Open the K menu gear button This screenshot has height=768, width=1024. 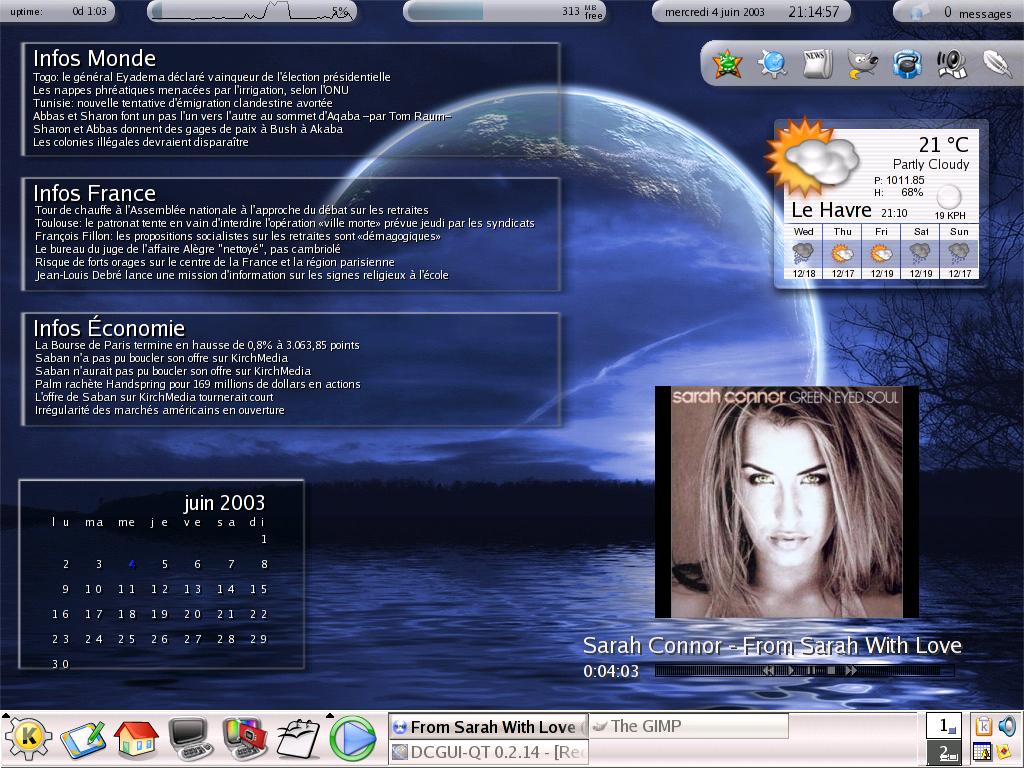[x=27, y=739]
